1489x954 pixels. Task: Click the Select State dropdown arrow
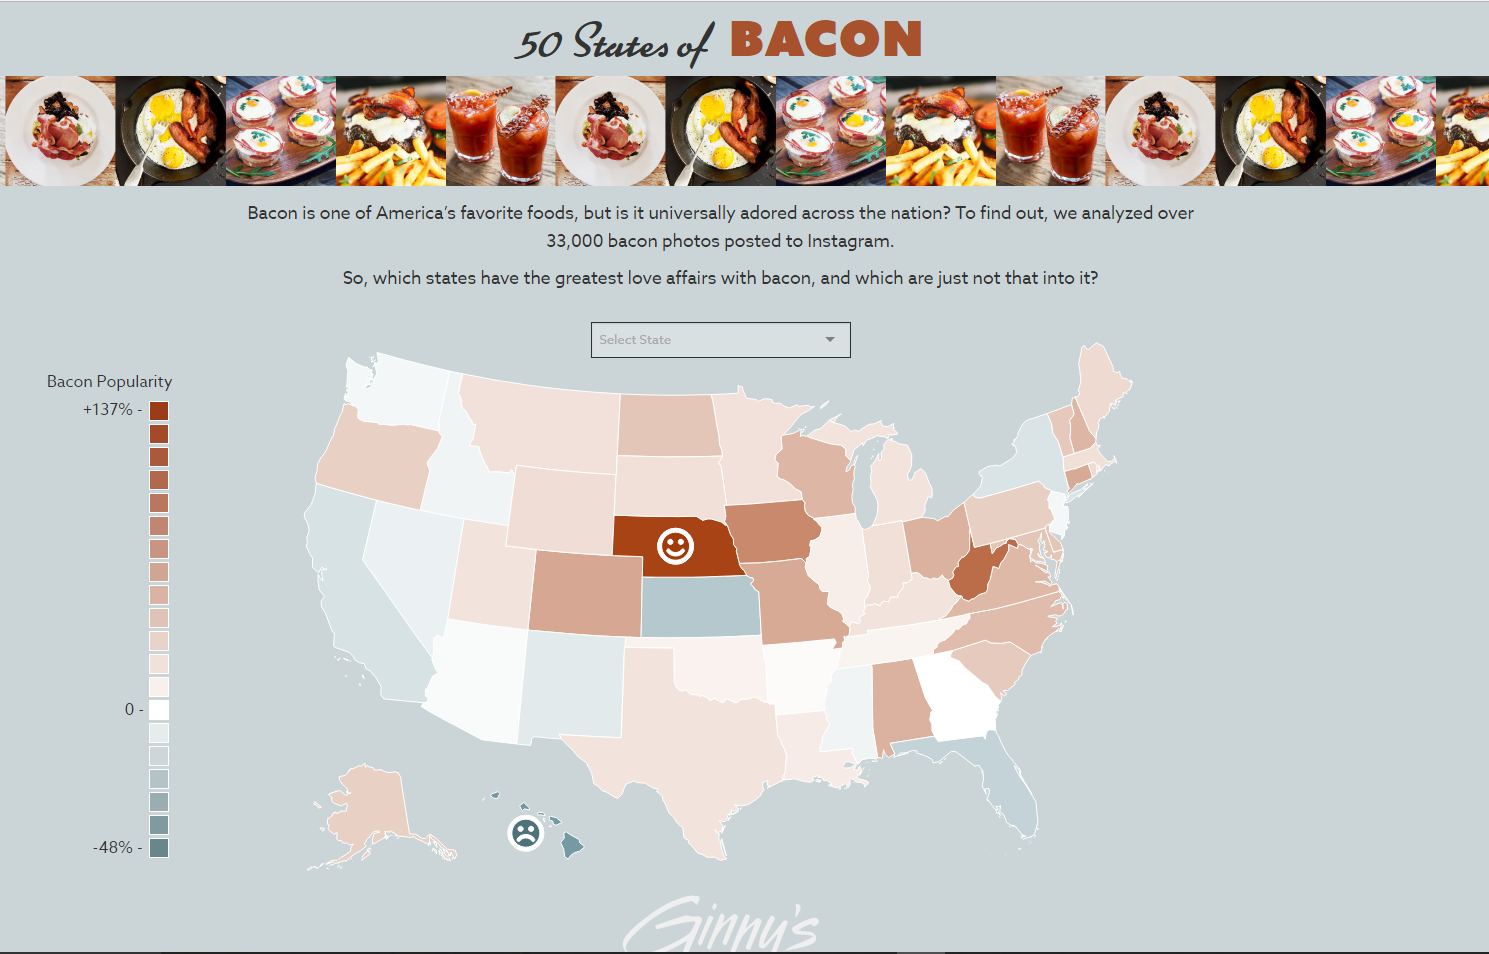coord(830,340)
